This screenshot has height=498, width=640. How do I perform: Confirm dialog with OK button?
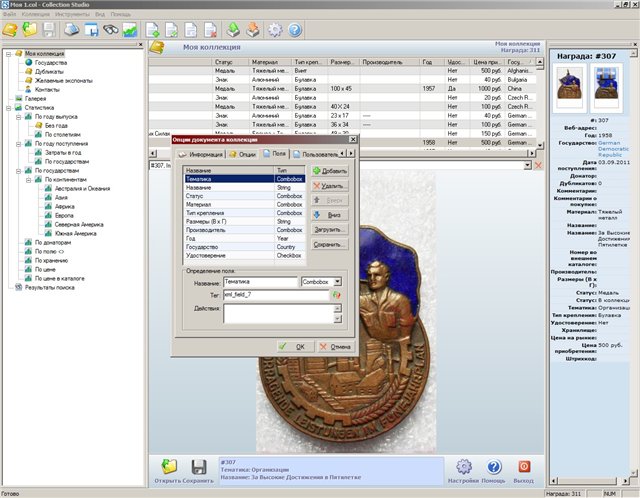pyautogui.click(x=295, y=347)
